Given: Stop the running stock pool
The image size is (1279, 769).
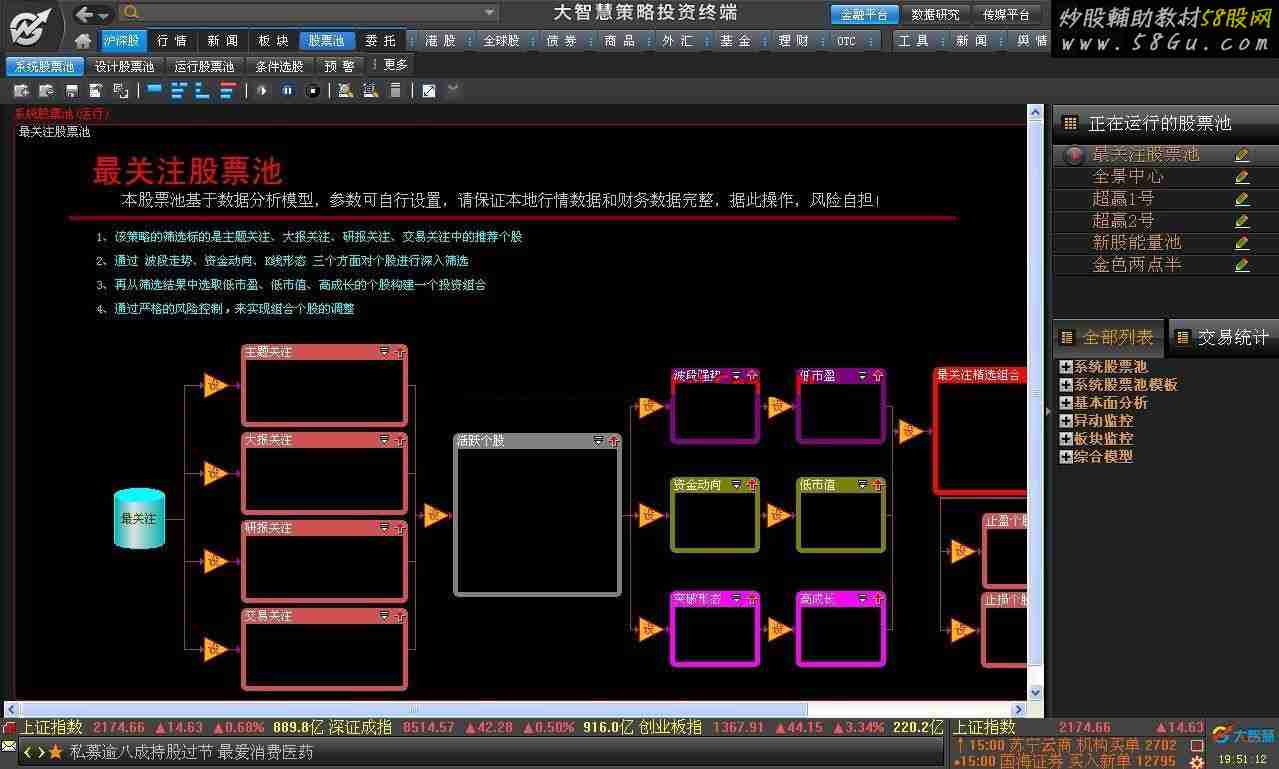Looking at the screenshot, I should coord(312,90).
